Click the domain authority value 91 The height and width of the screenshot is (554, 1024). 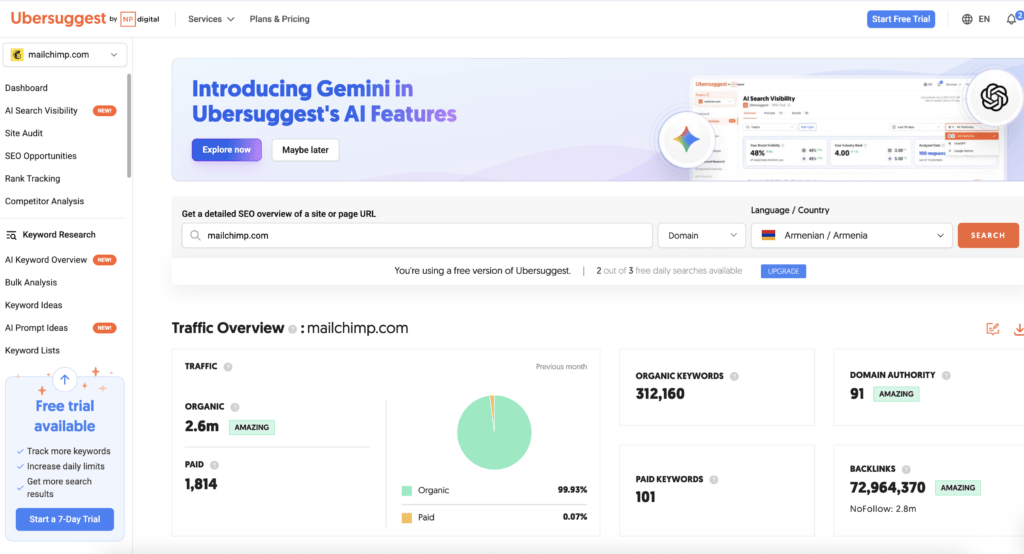tap(857, 394)
